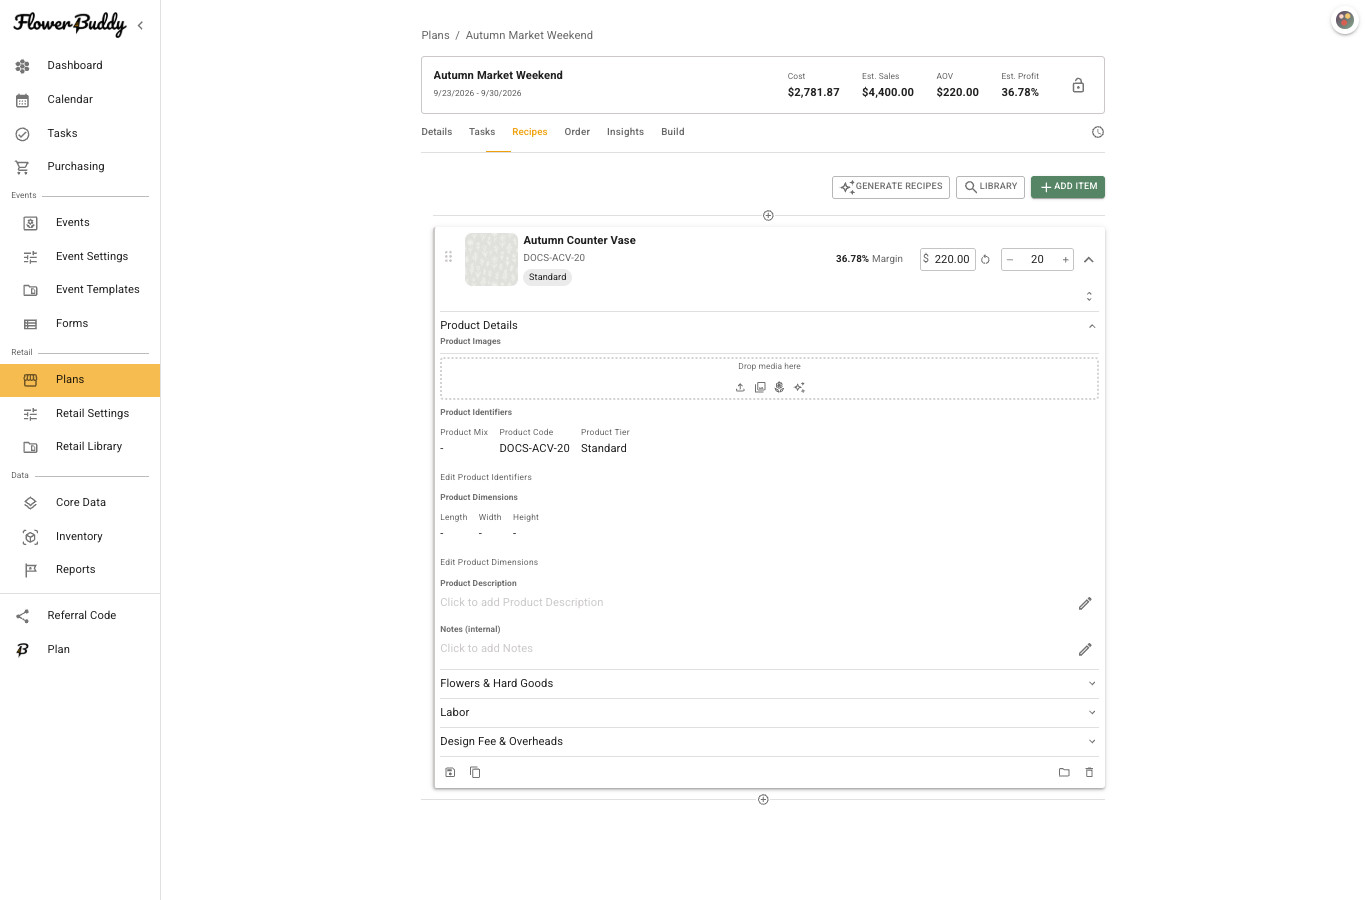Screen dimensions: 1365x900
Task: Upload media with the upload icon
Action: 740,387
